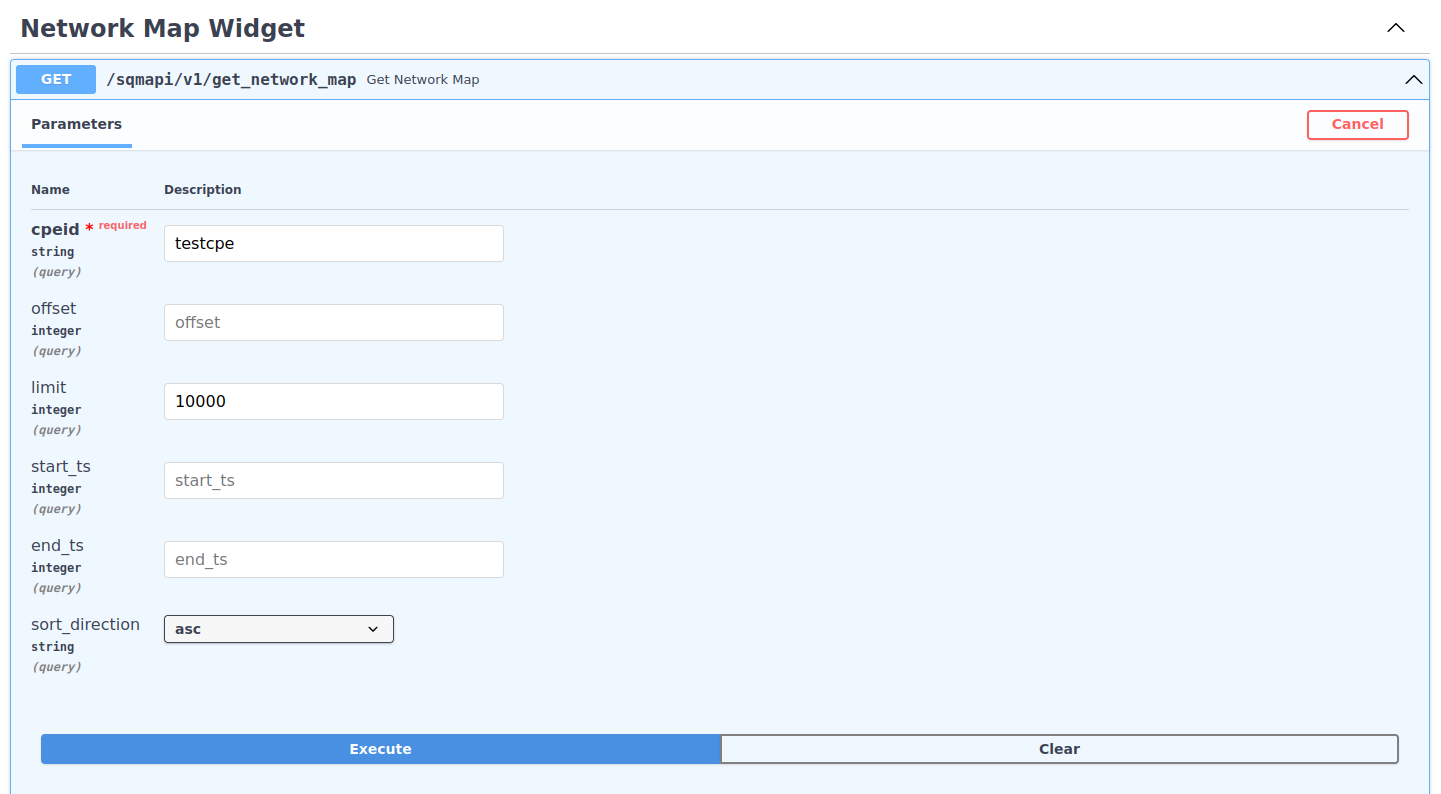Click the Description column header

pos(203,190)
